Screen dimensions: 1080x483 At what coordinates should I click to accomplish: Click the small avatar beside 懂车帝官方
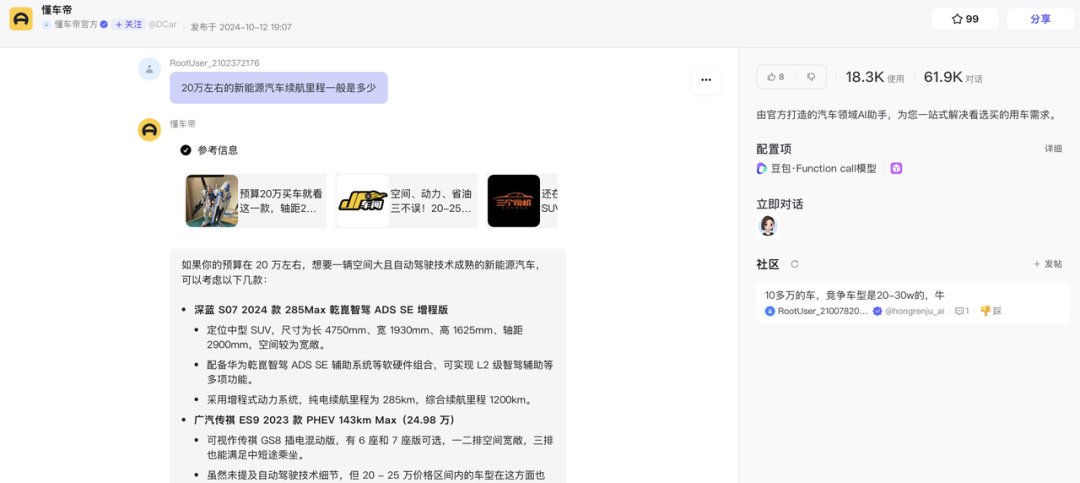pyautogui.click(x=46, y=24)
